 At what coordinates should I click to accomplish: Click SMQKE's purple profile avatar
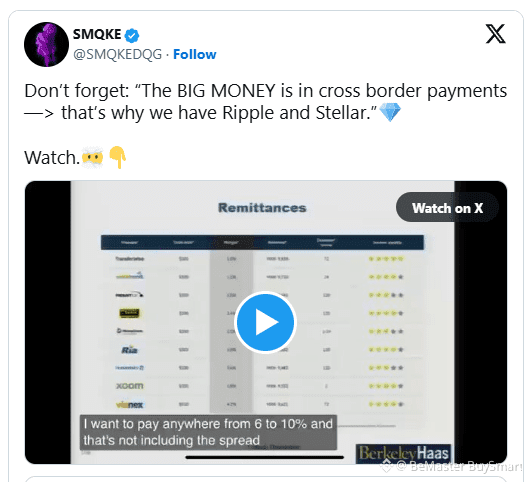[47, 45]
